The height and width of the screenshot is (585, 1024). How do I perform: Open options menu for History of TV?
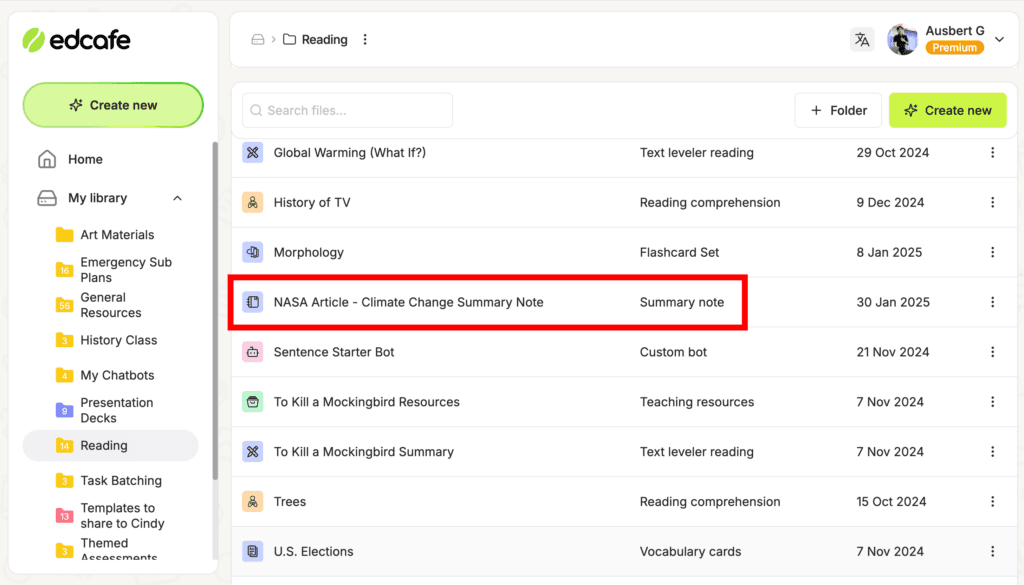pyautogui.click(x=993, y=202)
